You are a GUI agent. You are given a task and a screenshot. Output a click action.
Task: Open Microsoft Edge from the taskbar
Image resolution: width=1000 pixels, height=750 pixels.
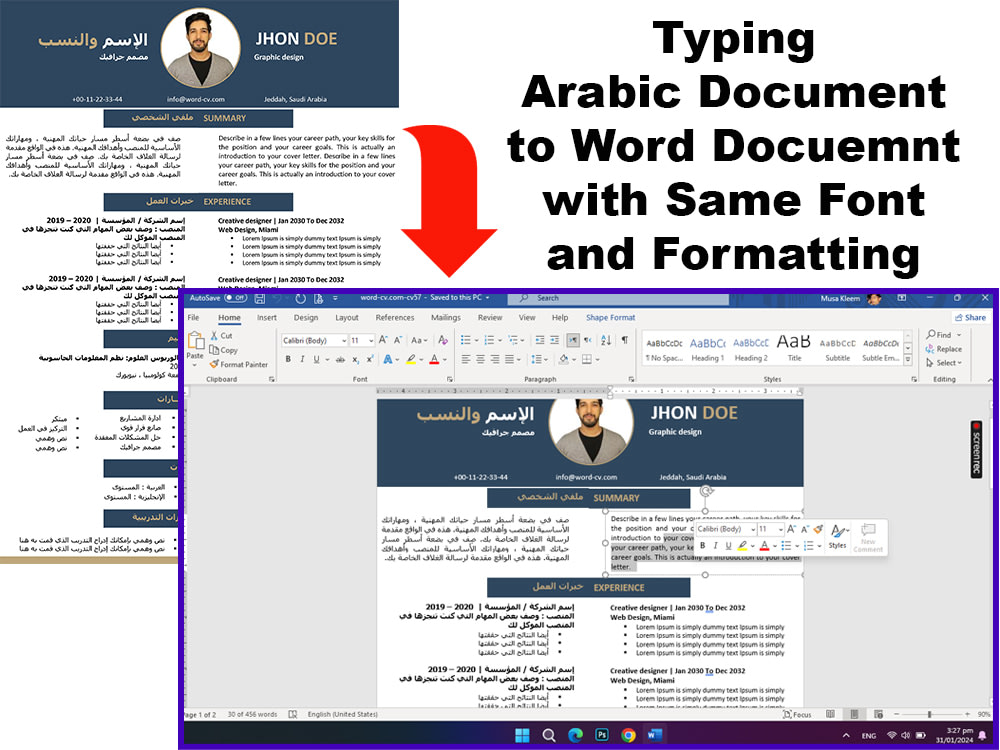[575, 735]
